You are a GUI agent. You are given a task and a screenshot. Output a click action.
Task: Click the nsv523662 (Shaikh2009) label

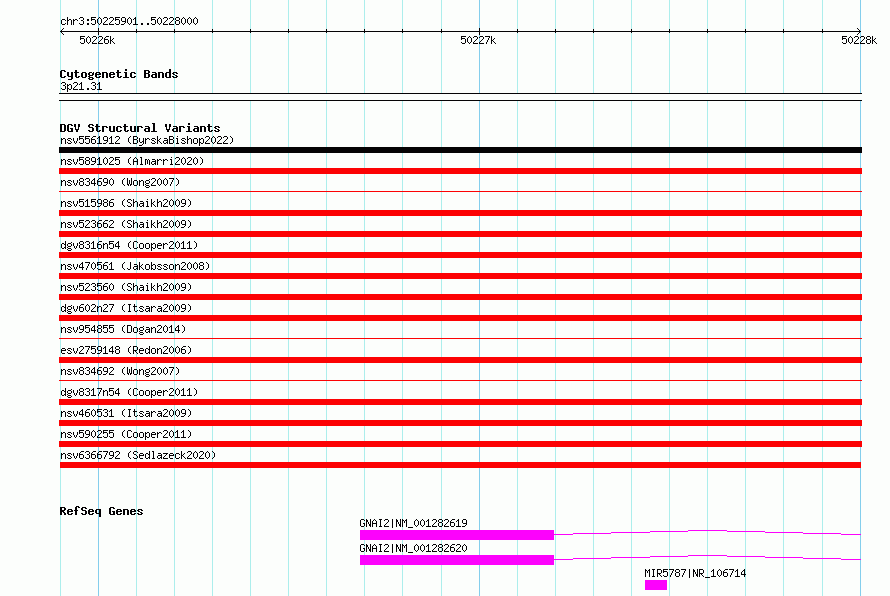(x=126, y=224)
